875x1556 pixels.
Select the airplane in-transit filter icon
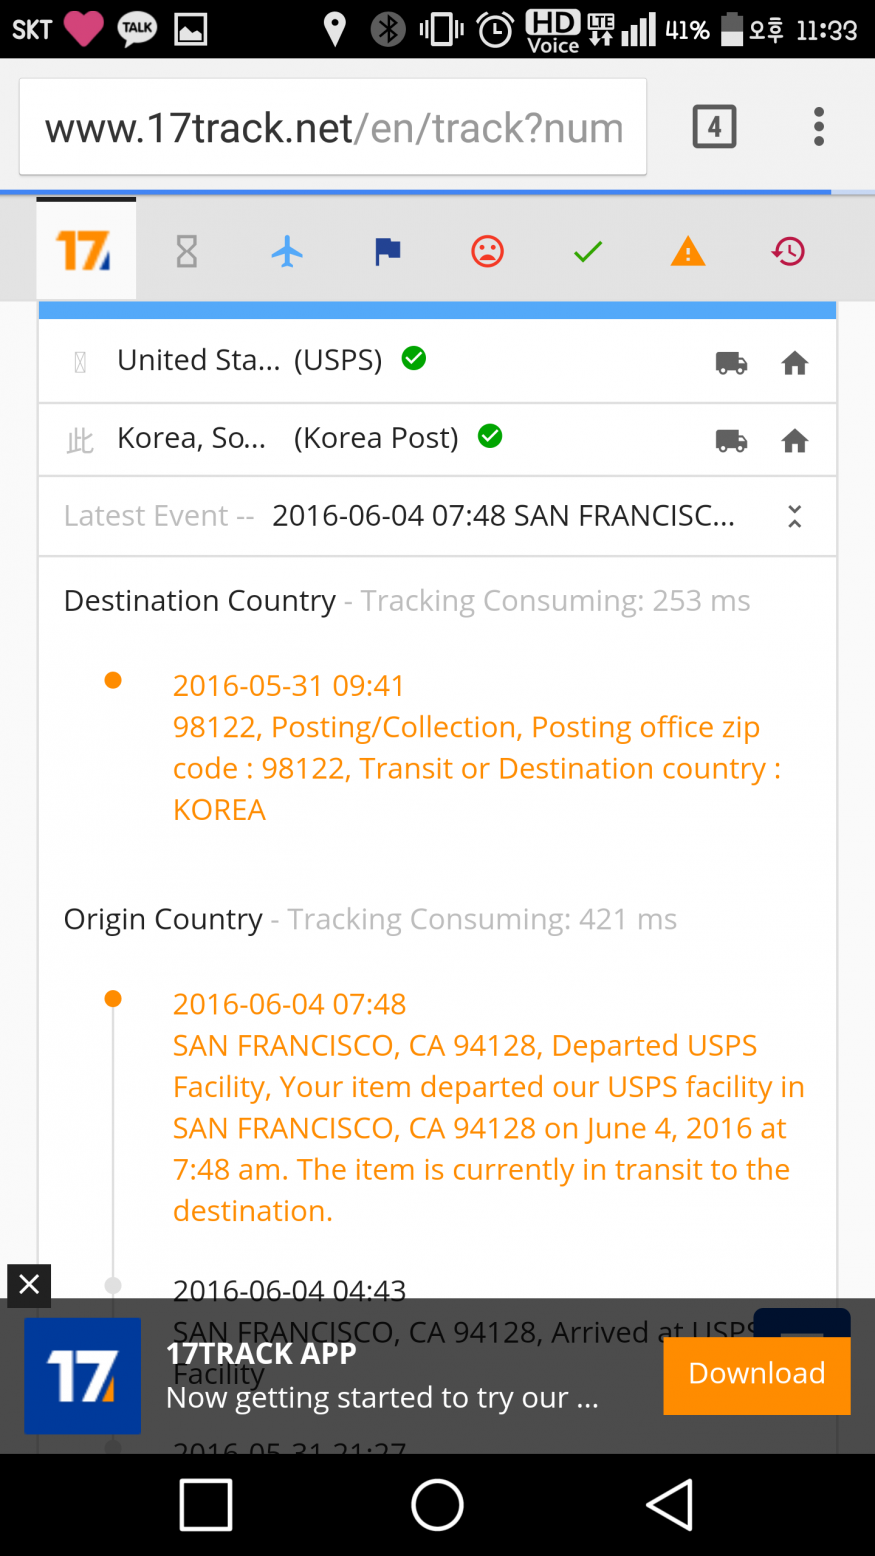(x=287, y=251)
